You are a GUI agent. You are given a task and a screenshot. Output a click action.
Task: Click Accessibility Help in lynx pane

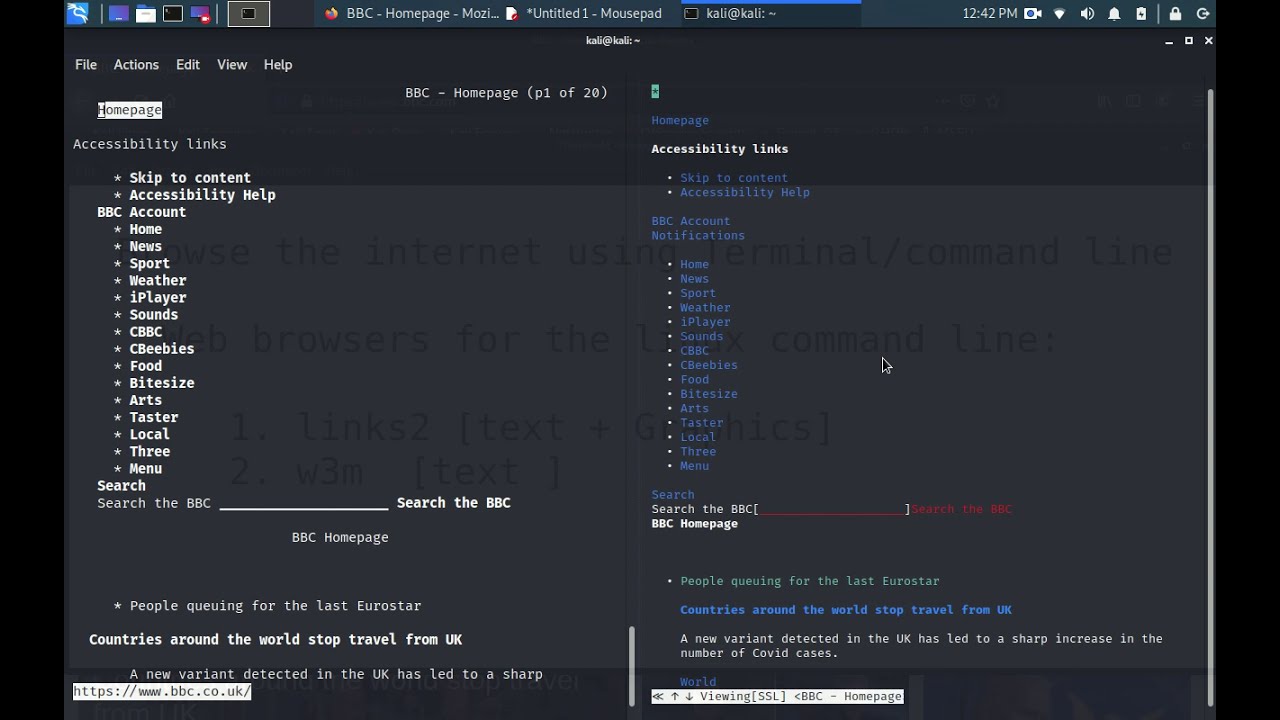[202, 195]
